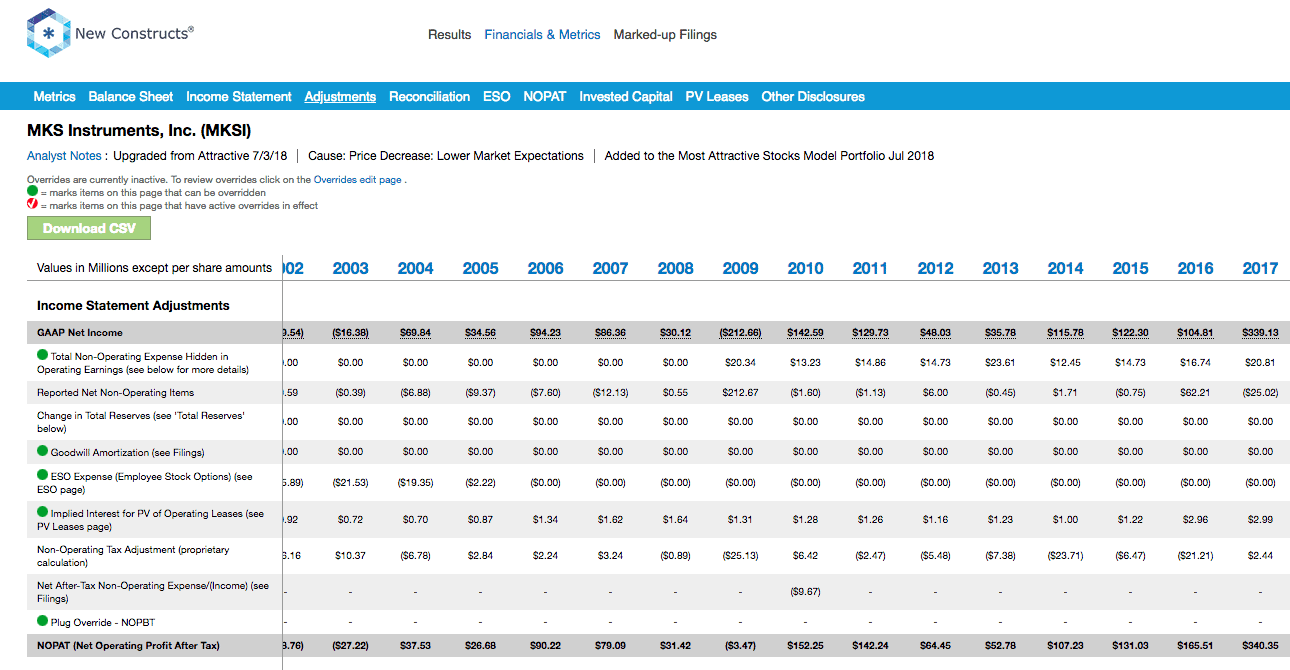
Task: Click the Upgraded from Attractive 7/3/18 note
Action: (200, 156)
